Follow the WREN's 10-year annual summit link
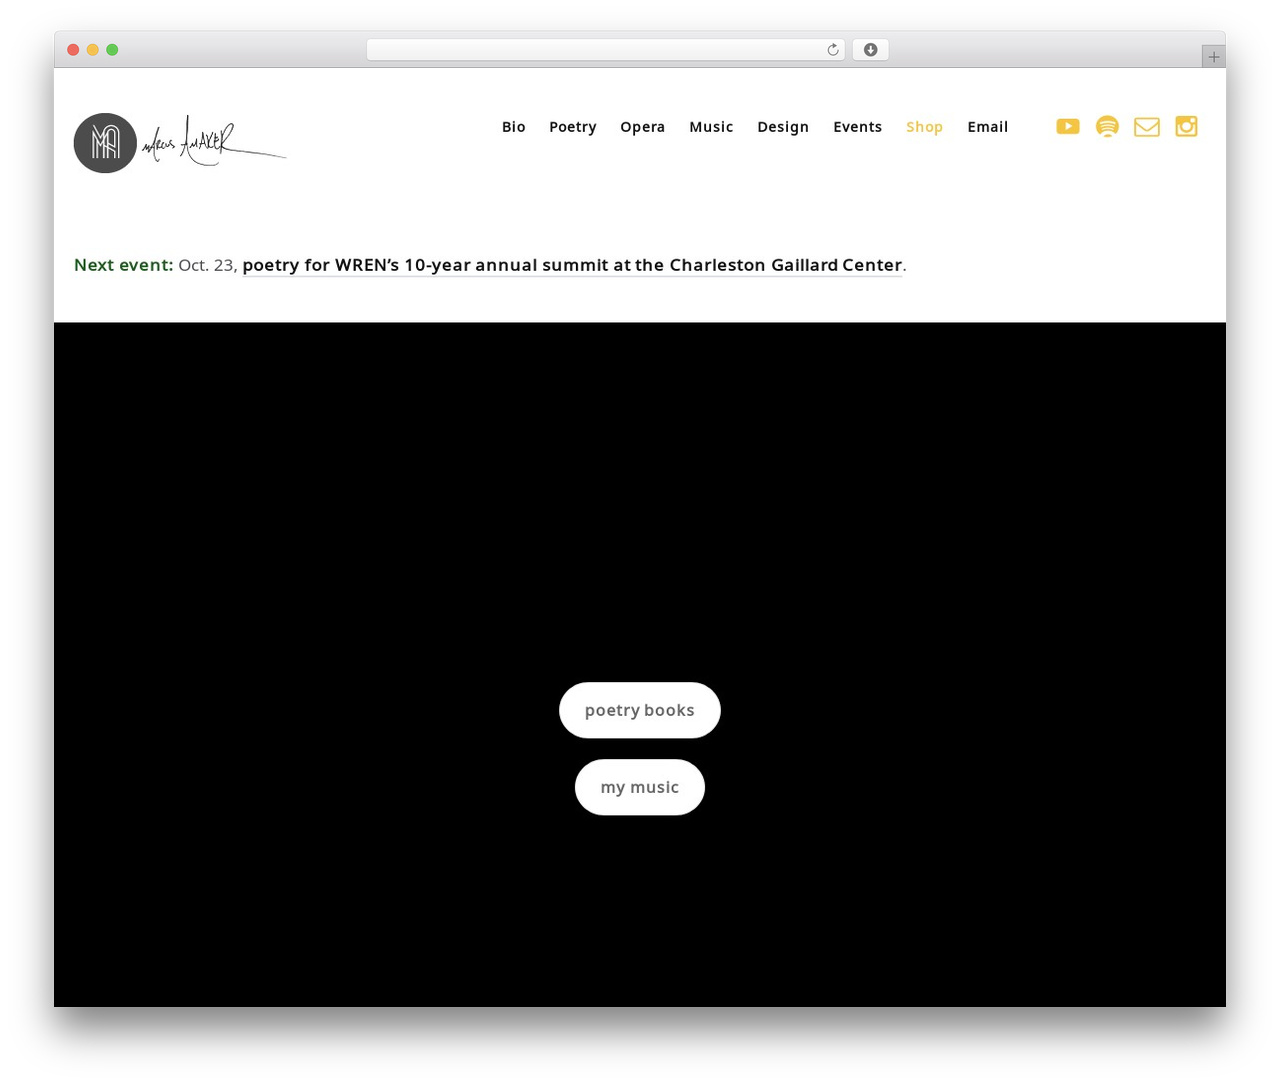Viewport: 1280px width, 1084px height. click(573, 265)
